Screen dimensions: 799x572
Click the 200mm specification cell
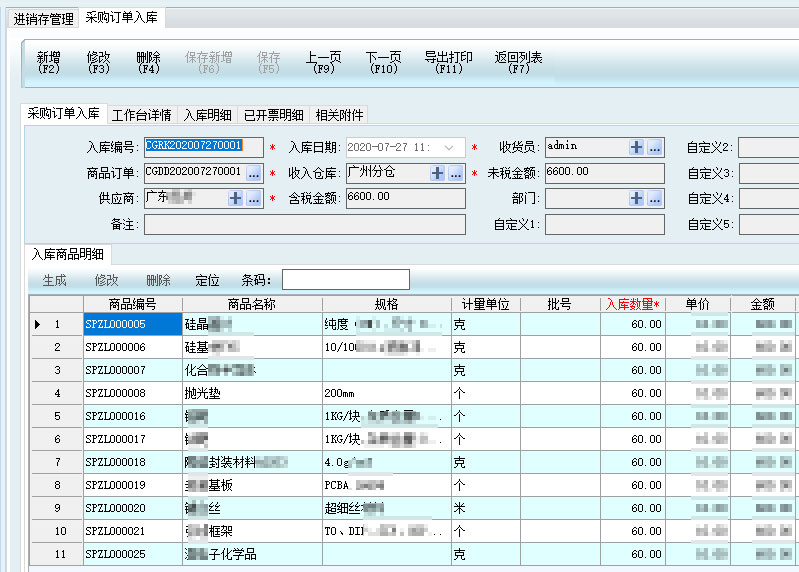(x=386, y=393)
